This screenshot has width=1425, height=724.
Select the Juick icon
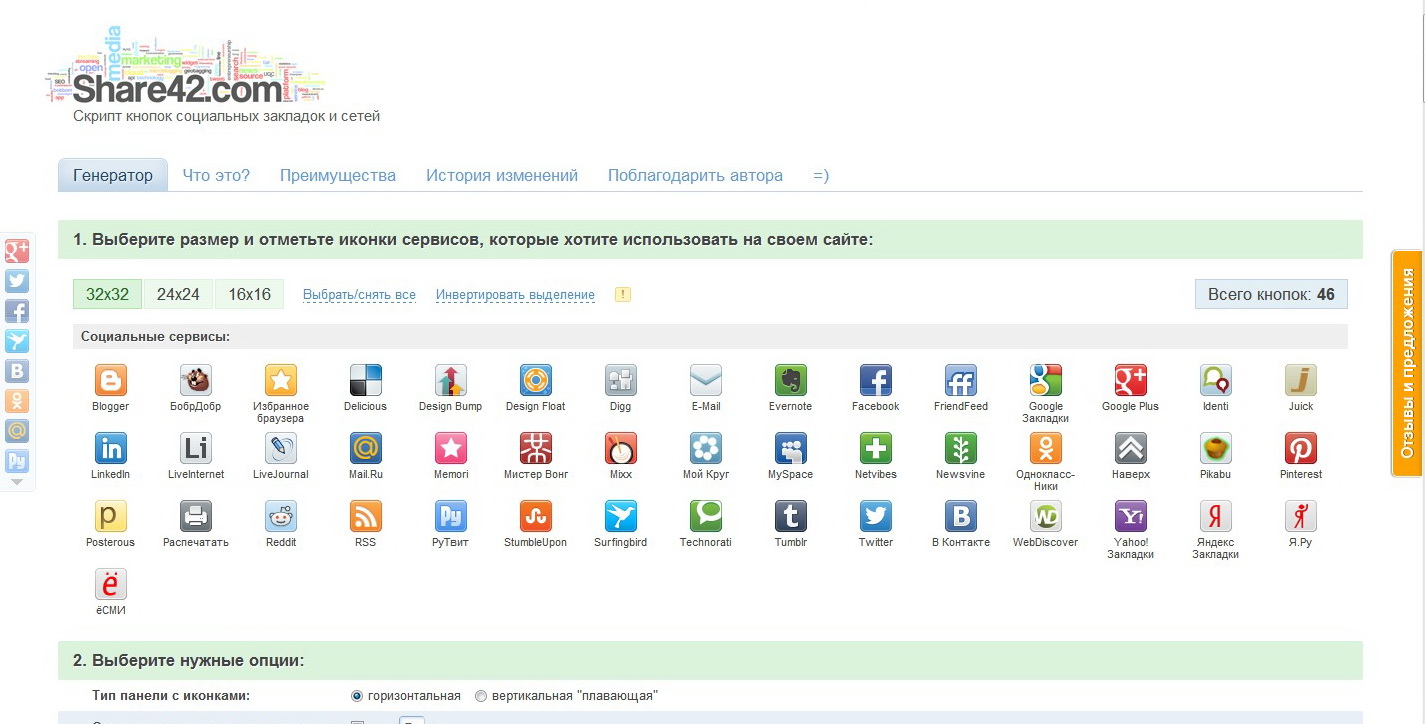[1301, 380]
